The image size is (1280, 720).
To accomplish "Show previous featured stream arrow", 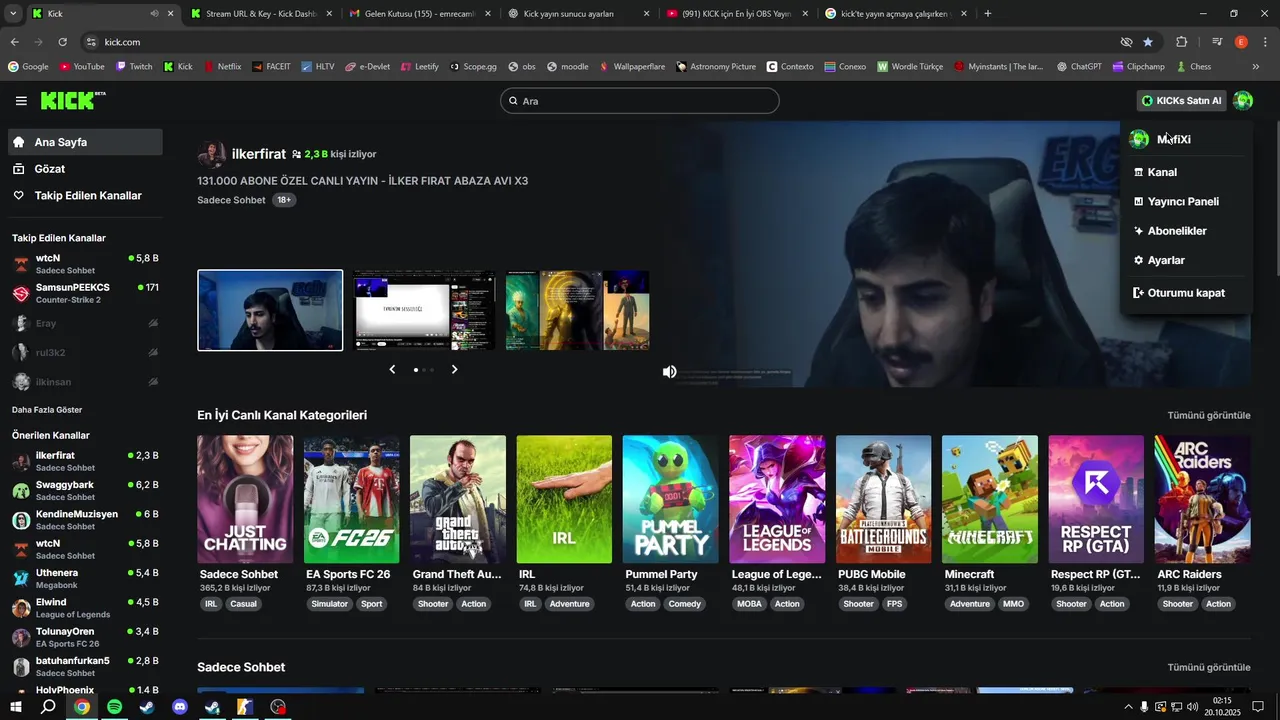I will (392, 369).
